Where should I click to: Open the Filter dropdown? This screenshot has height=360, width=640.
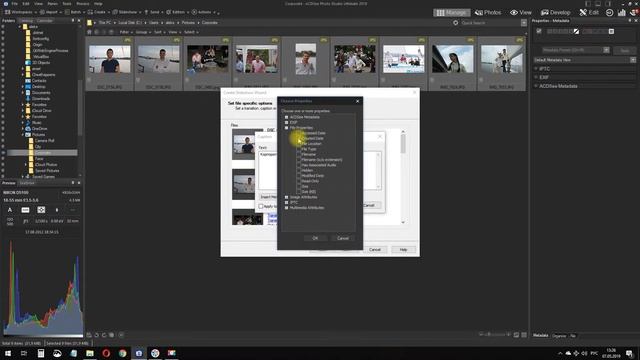click(x=125, y=32)
